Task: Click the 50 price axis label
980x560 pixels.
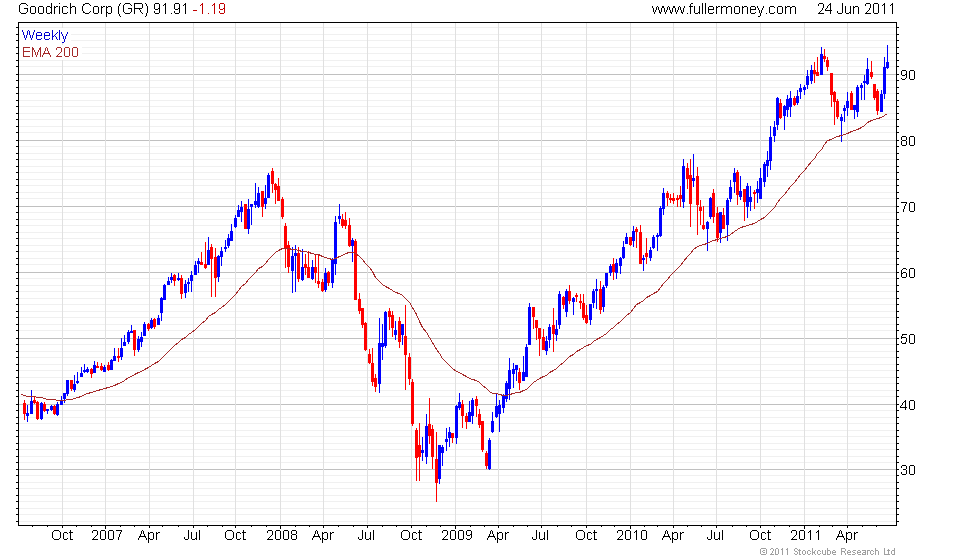Action: (x=908, y=339)
